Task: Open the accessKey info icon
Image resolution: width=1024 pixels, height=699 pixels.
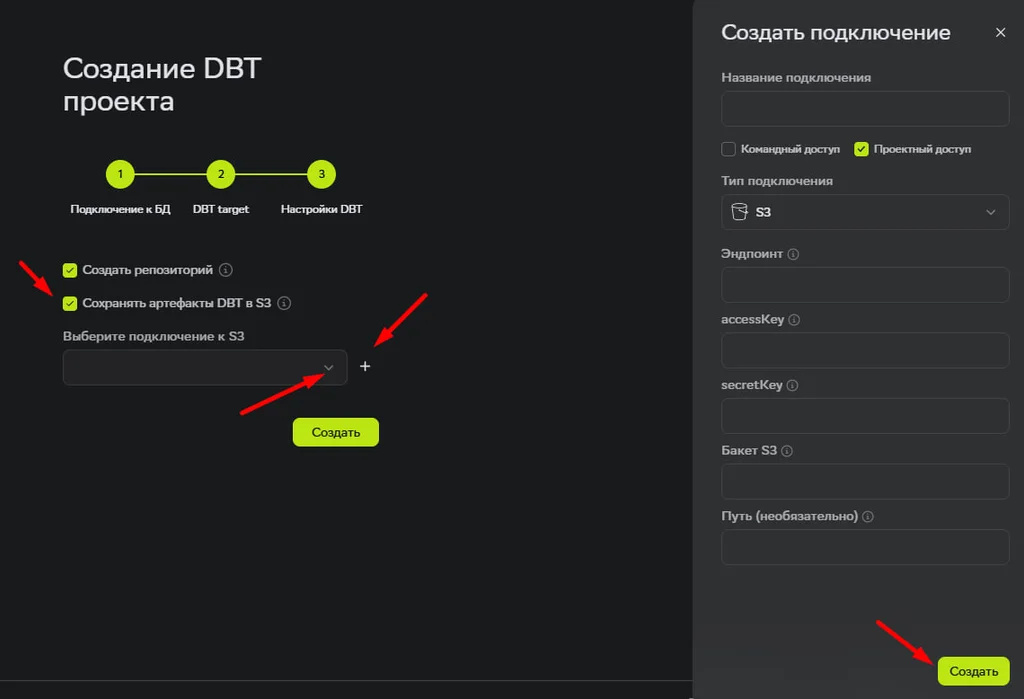Action: pos(794,319)
